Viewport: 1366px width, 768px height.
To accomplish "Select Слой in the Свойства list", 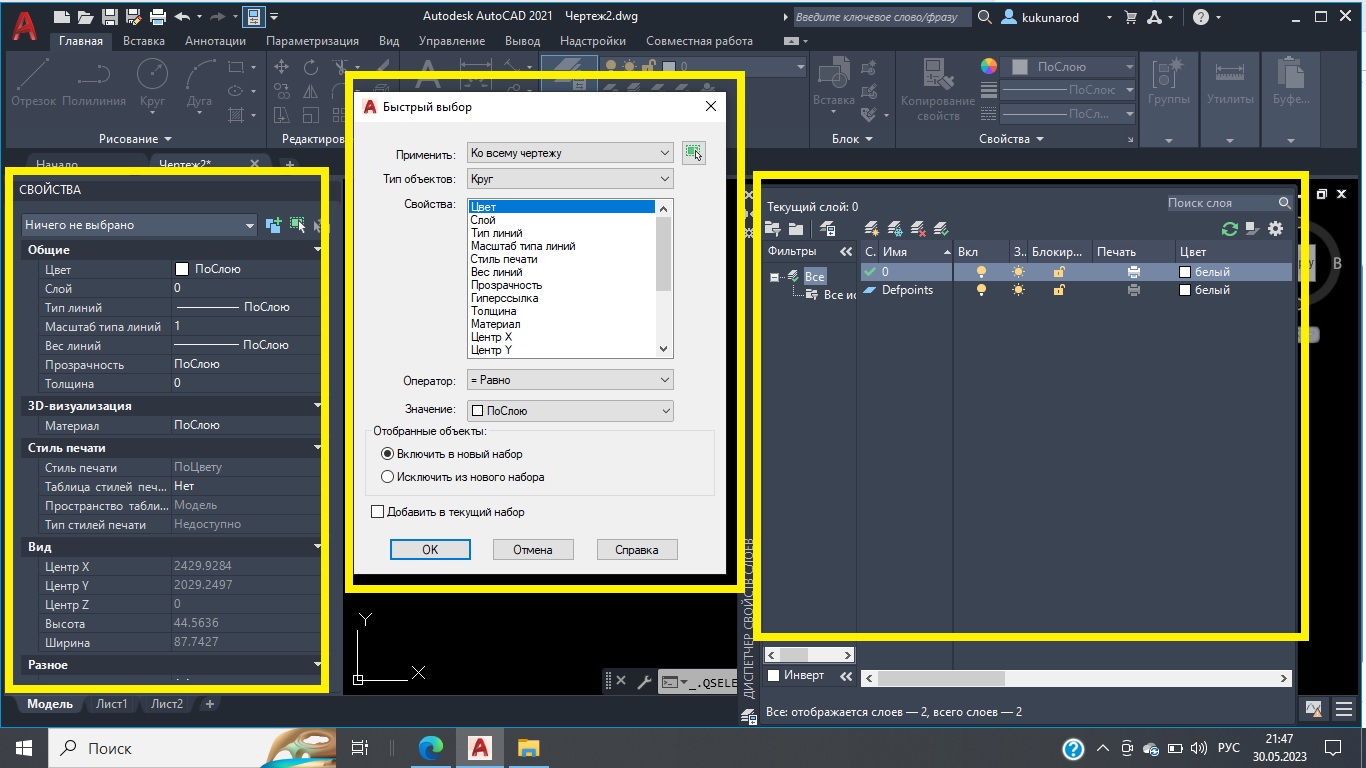I will click(561, 220).
